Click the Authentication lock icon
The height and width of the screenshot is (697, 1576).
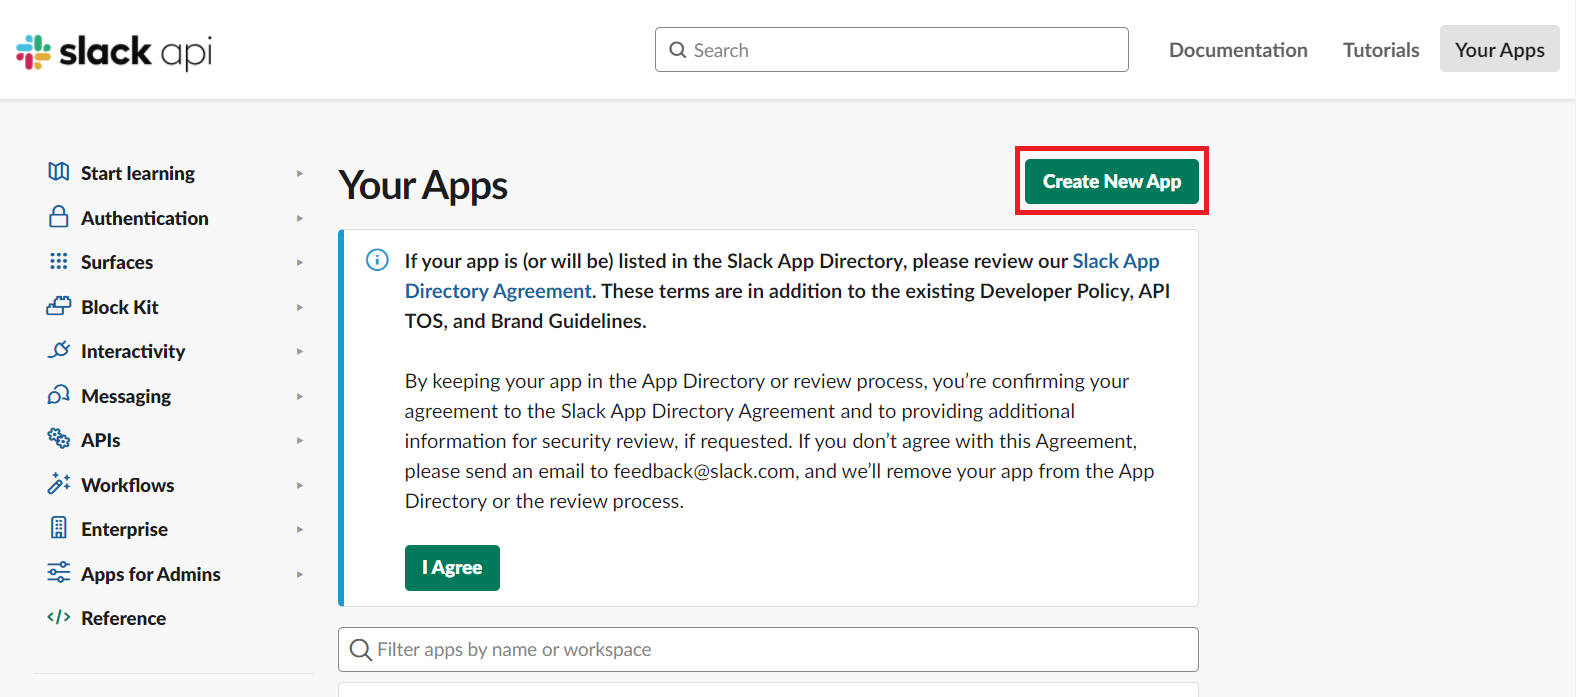click(59, 217)
